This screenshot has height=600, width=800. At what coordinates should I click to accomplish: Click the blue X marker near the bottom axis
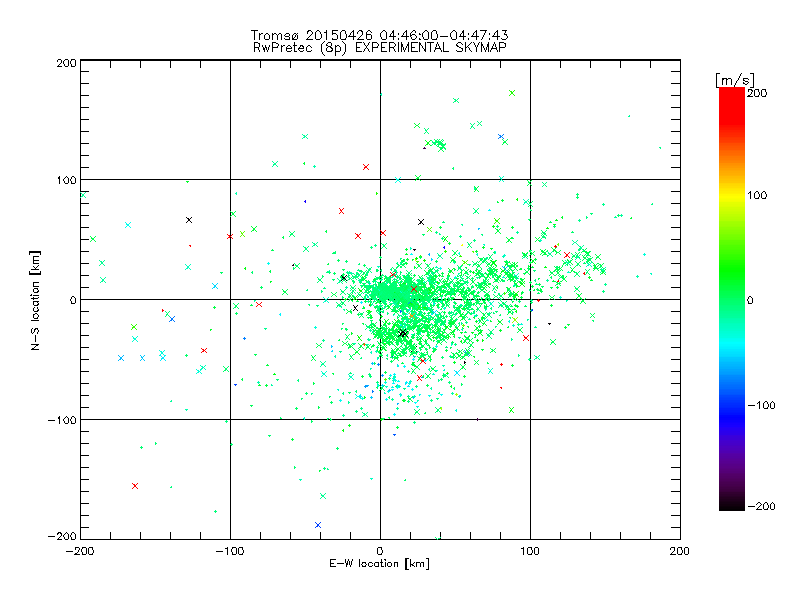318,524
